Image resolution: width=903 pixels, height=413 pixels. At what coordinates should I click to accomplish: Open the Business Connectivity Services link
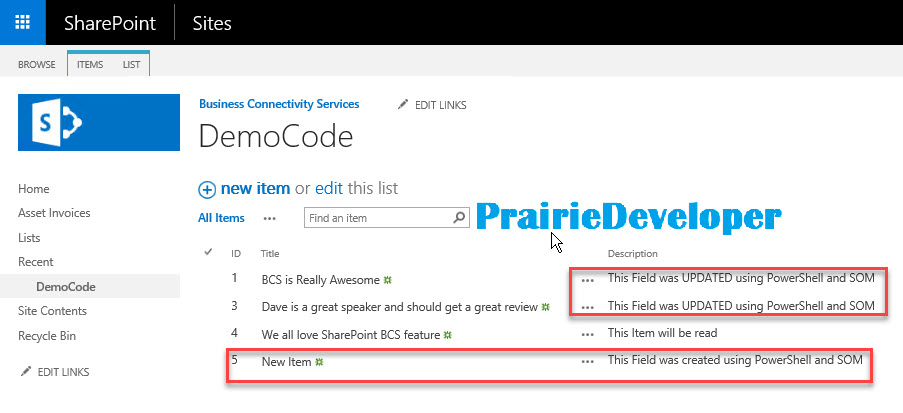pos(279,104)
